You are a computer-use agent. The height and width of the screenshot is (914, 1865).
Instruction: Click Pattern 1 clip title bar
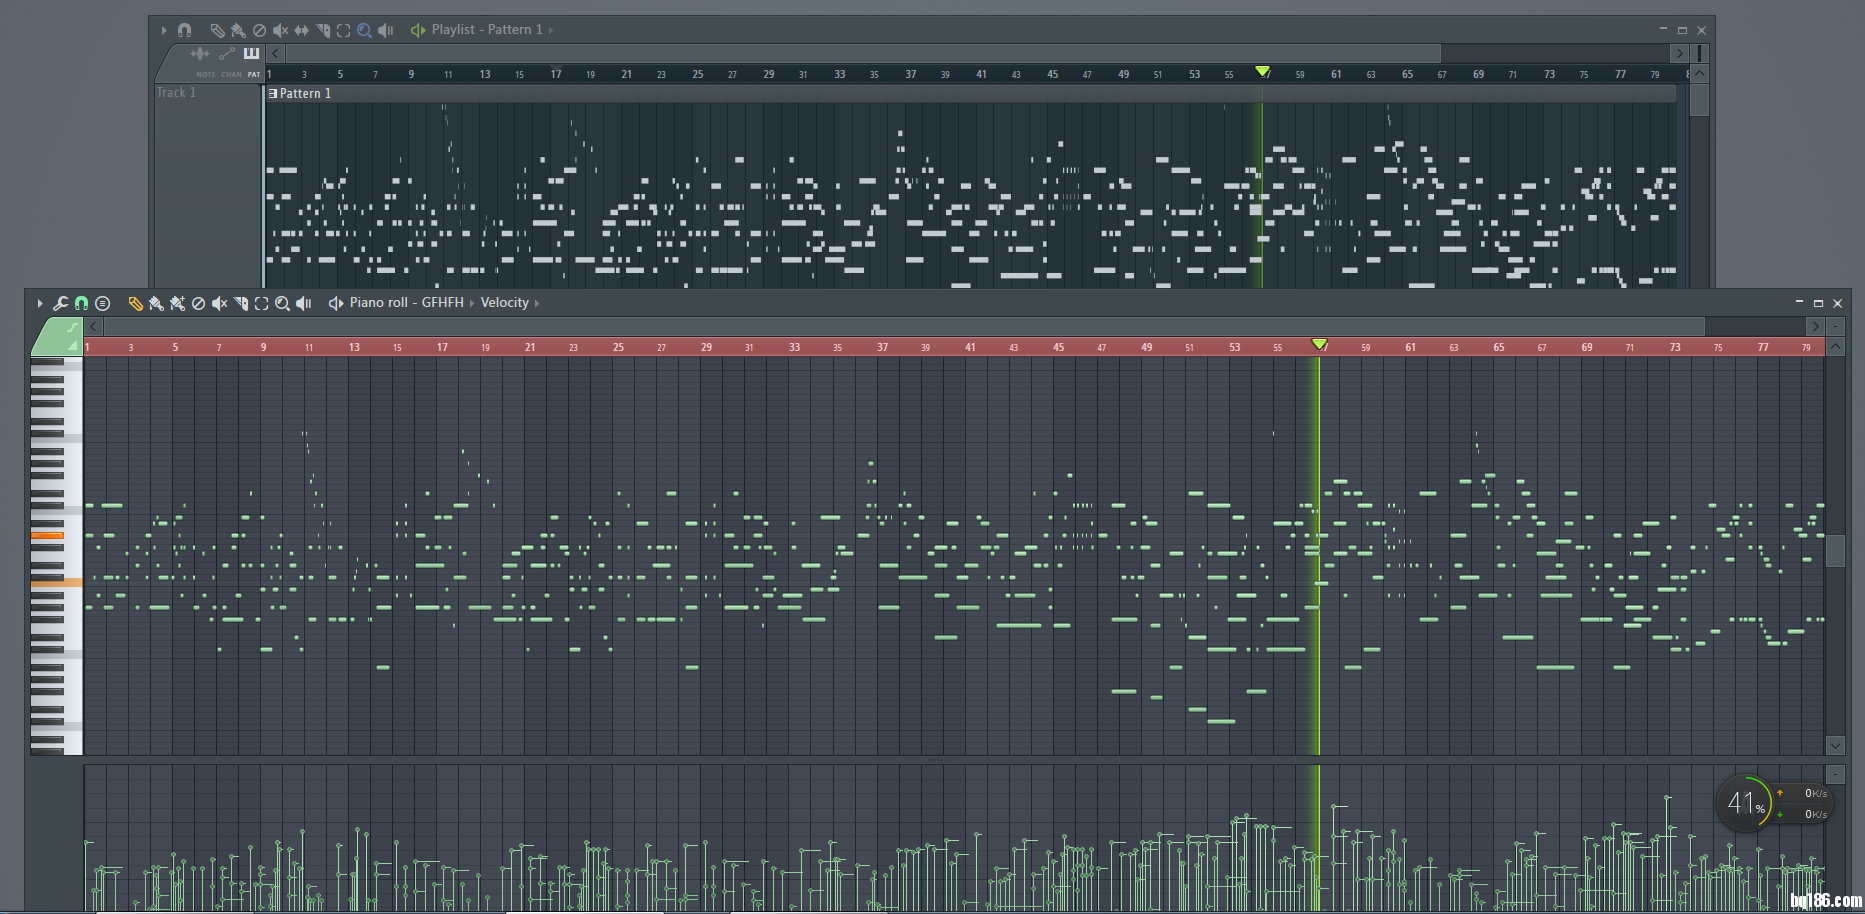[972, 93]
